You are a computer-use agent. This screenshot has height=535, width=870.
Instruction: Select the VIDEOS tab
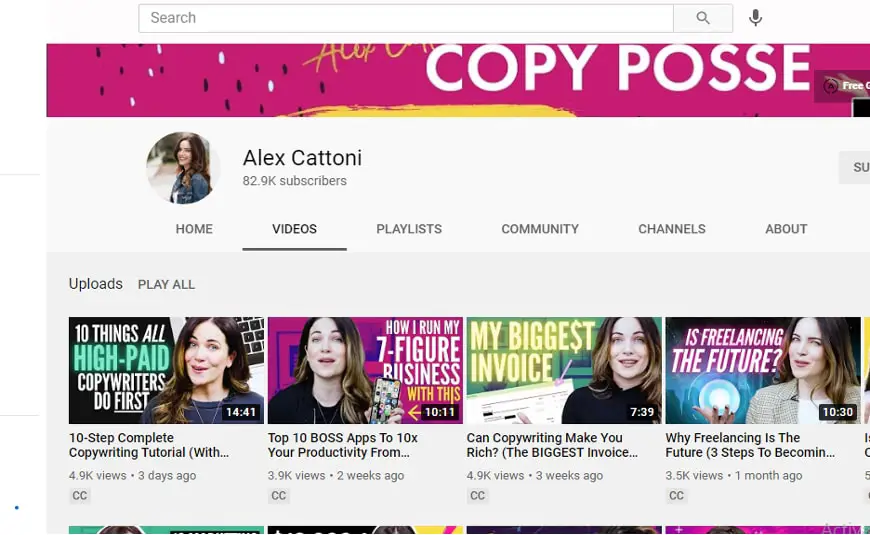[295, 229]
